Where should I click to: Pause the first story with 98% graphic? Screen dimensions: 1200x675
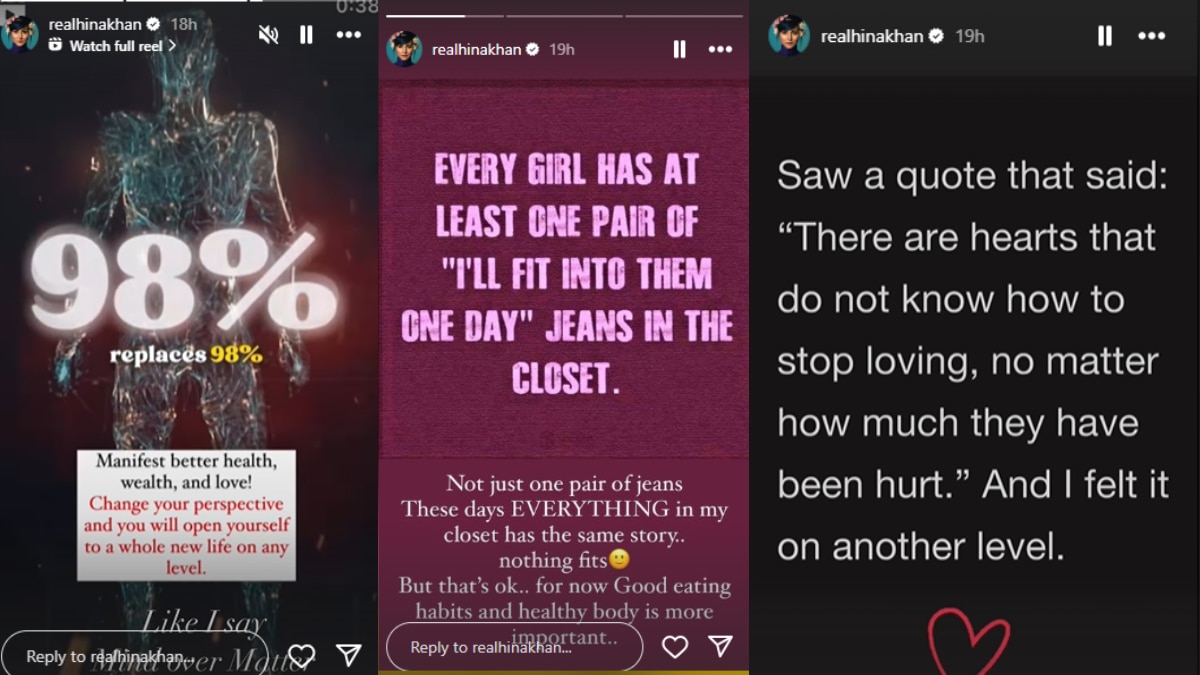click(306, 35)
